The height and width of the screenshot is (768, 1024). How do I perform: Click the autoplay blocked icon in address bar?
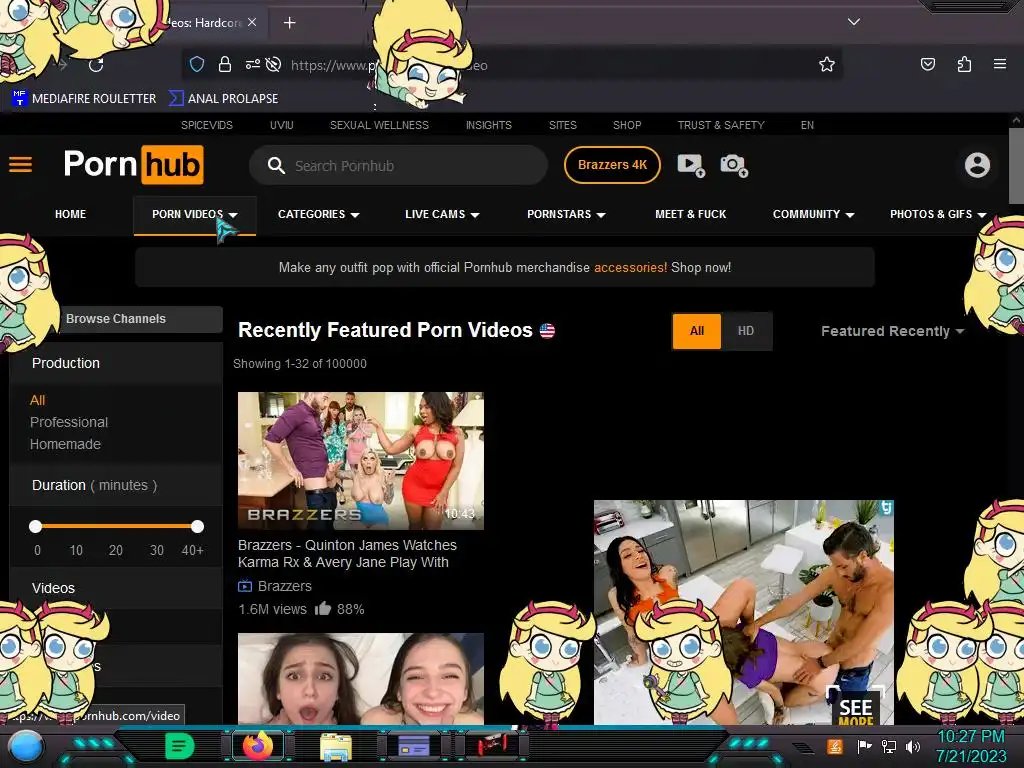coord(274,64)
